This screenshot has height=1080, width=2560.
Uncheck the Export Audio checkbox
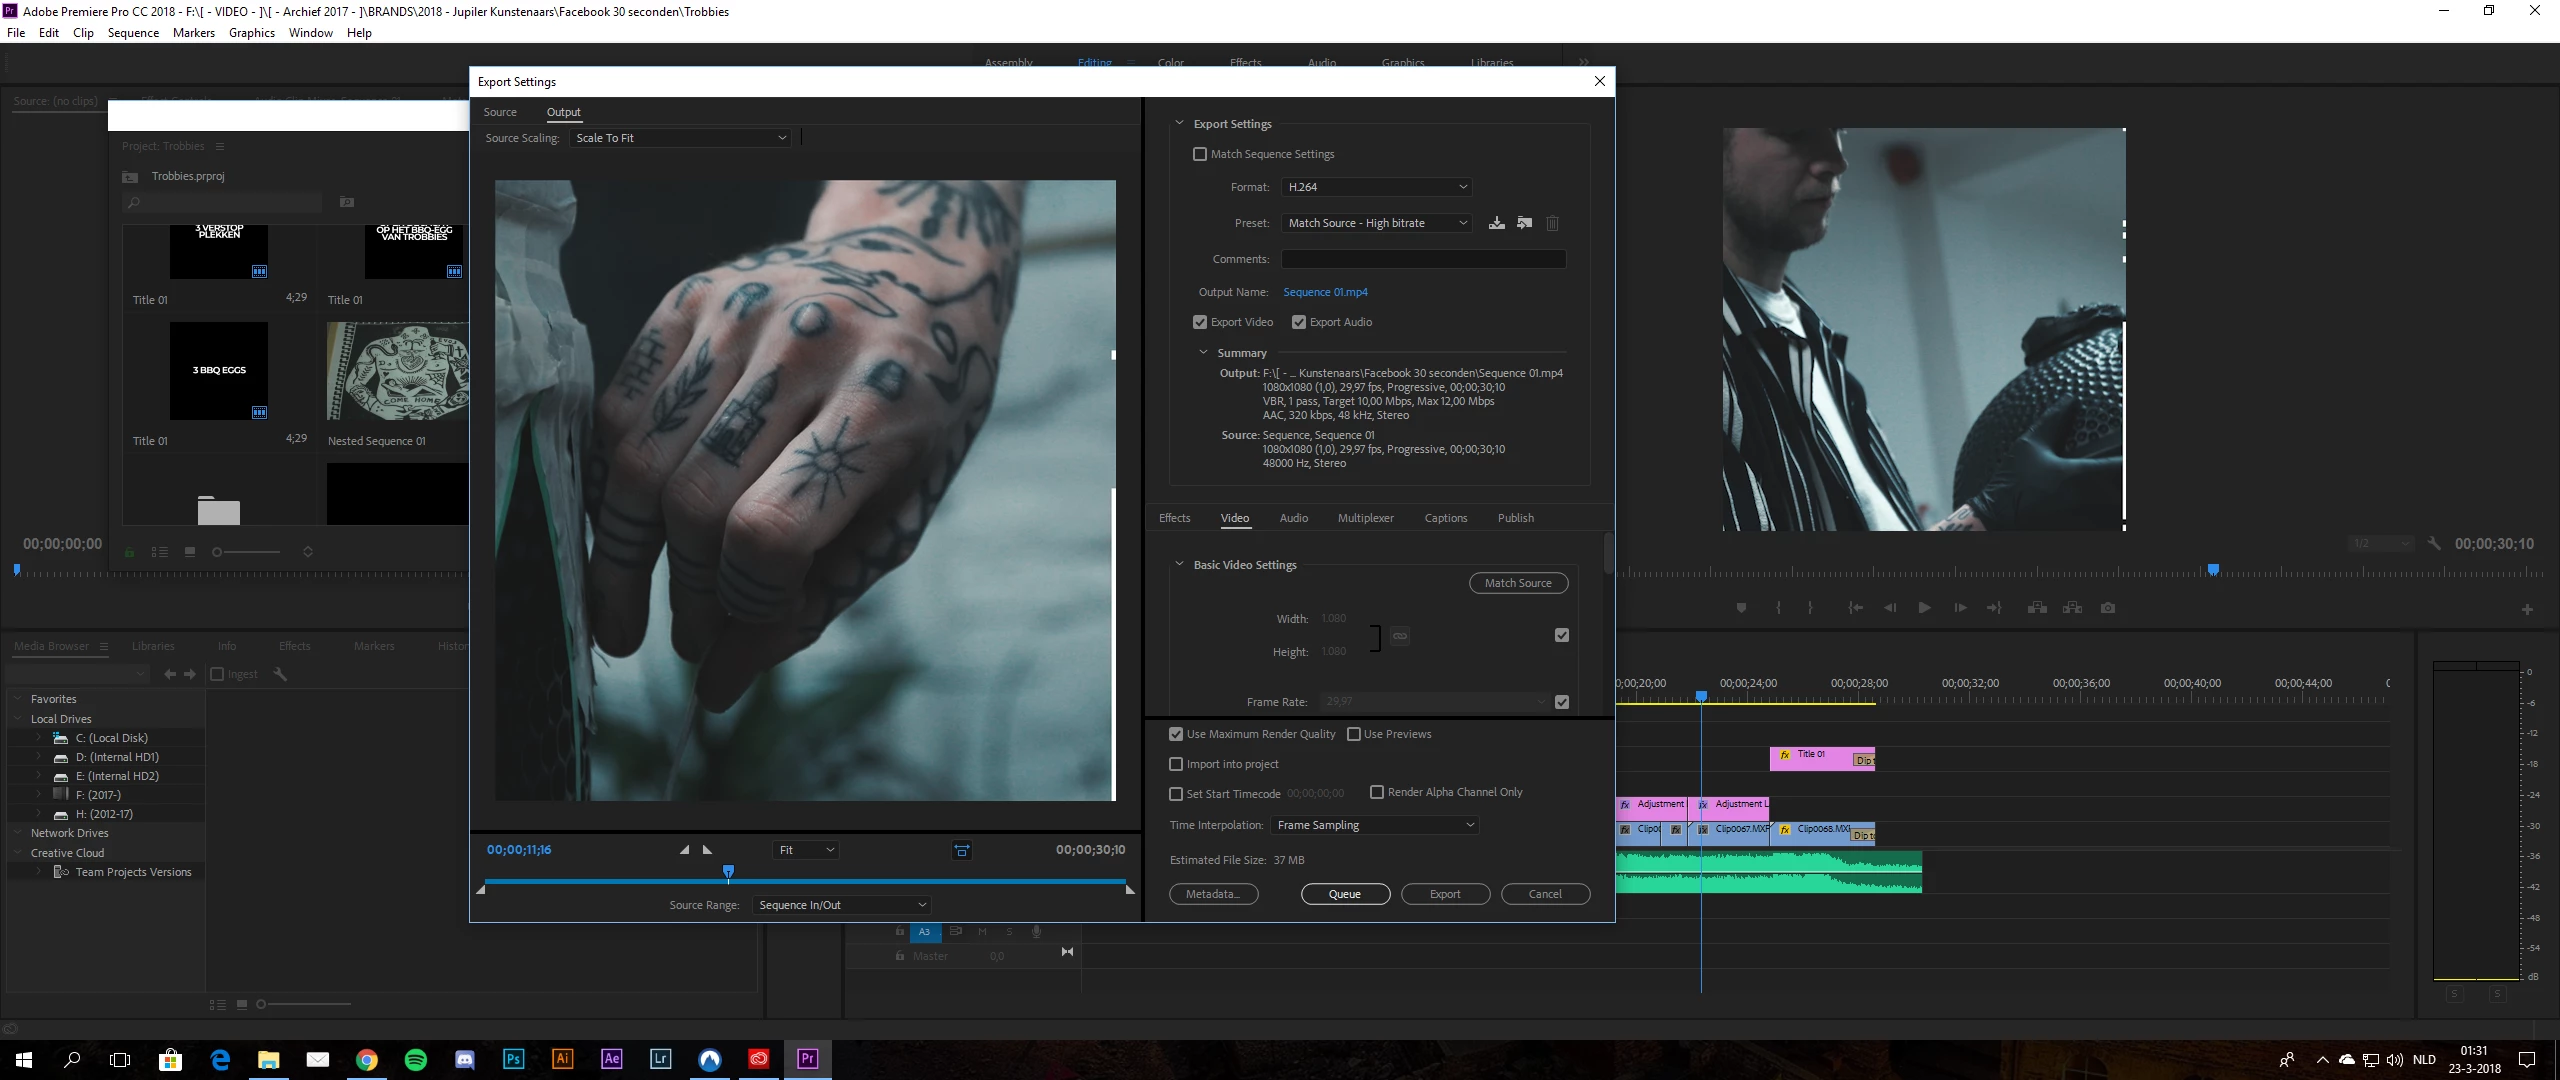(x=1299, y=322)
